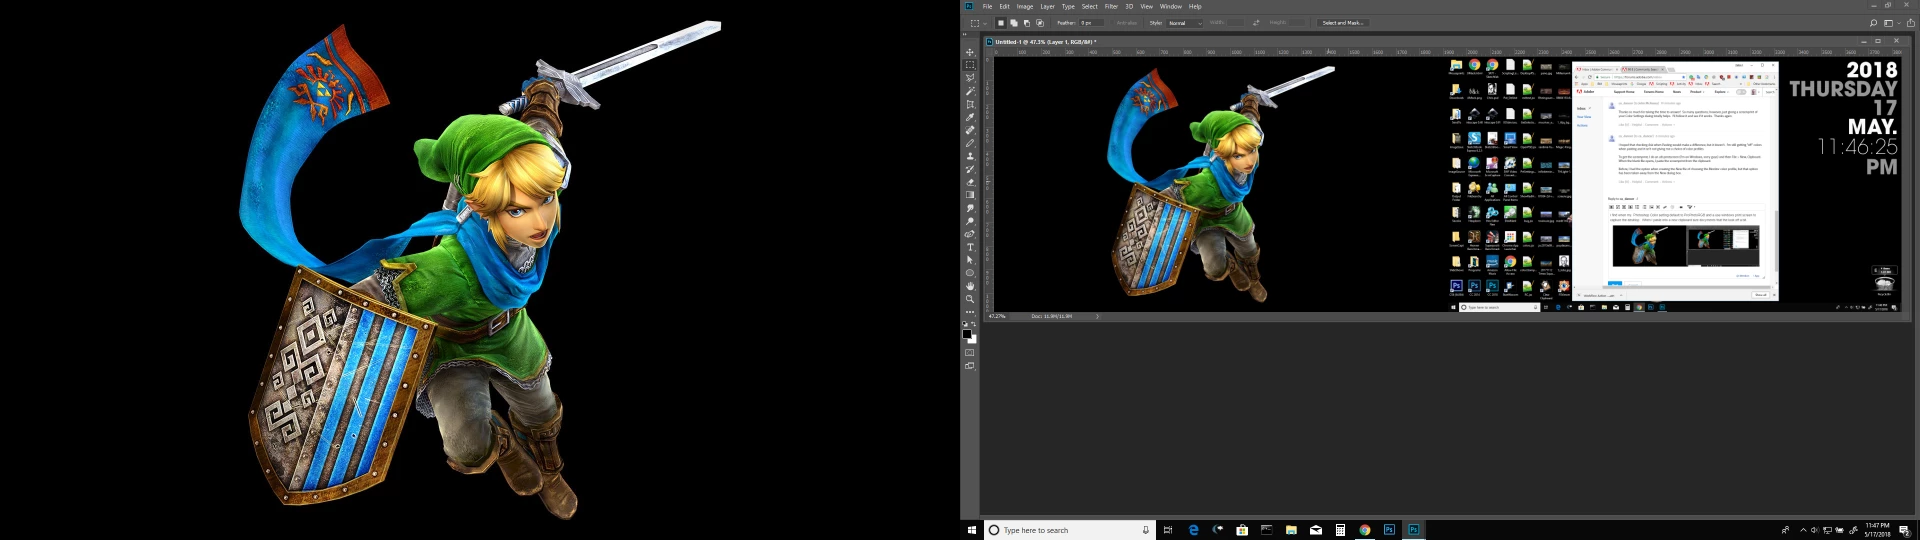This screenshot has width=1920, height=540.
Task: Select the History Brush tool
Action: click(x=970, y=169)
